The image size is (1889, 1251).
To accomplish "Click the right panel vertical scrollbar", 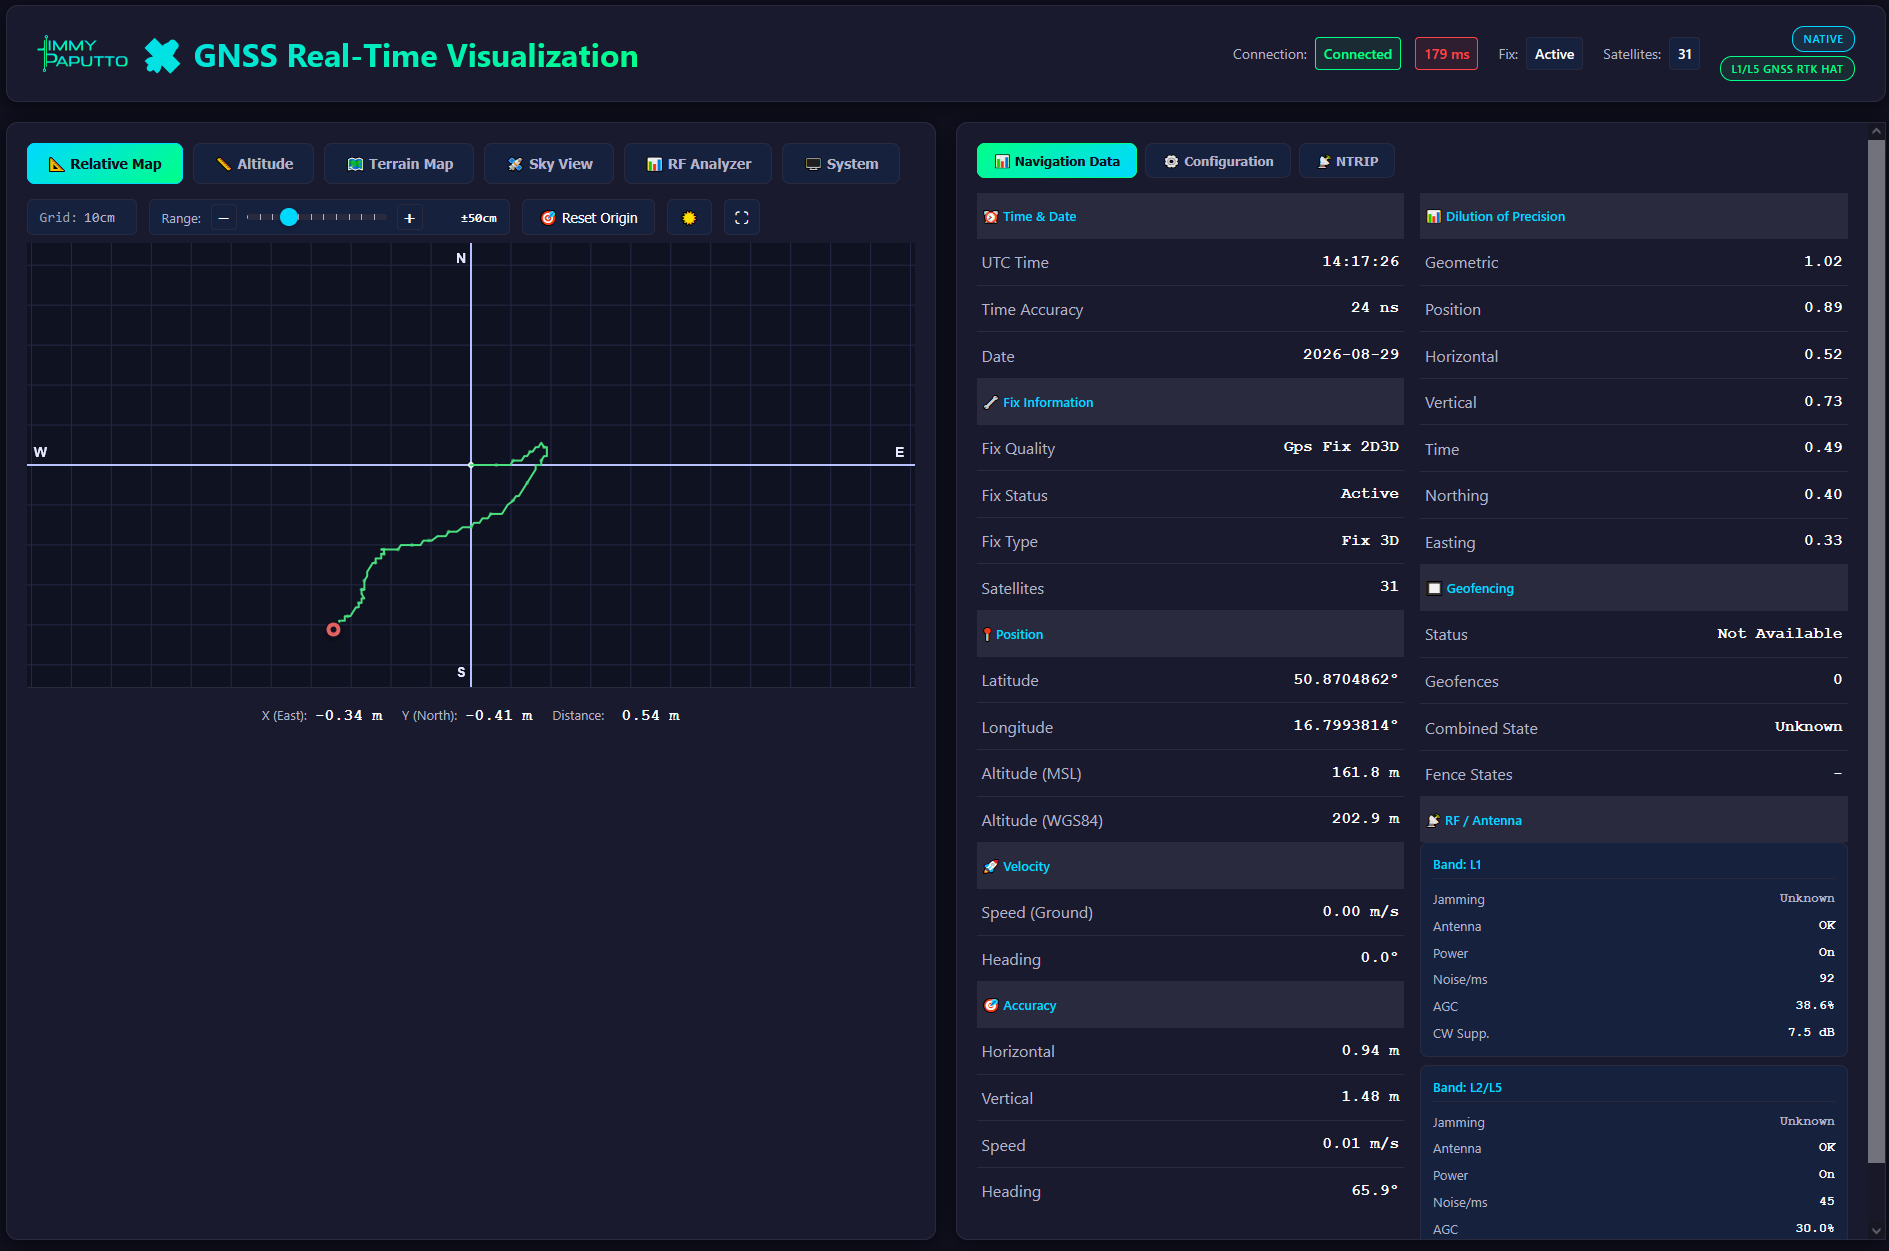I will 1876,651.
